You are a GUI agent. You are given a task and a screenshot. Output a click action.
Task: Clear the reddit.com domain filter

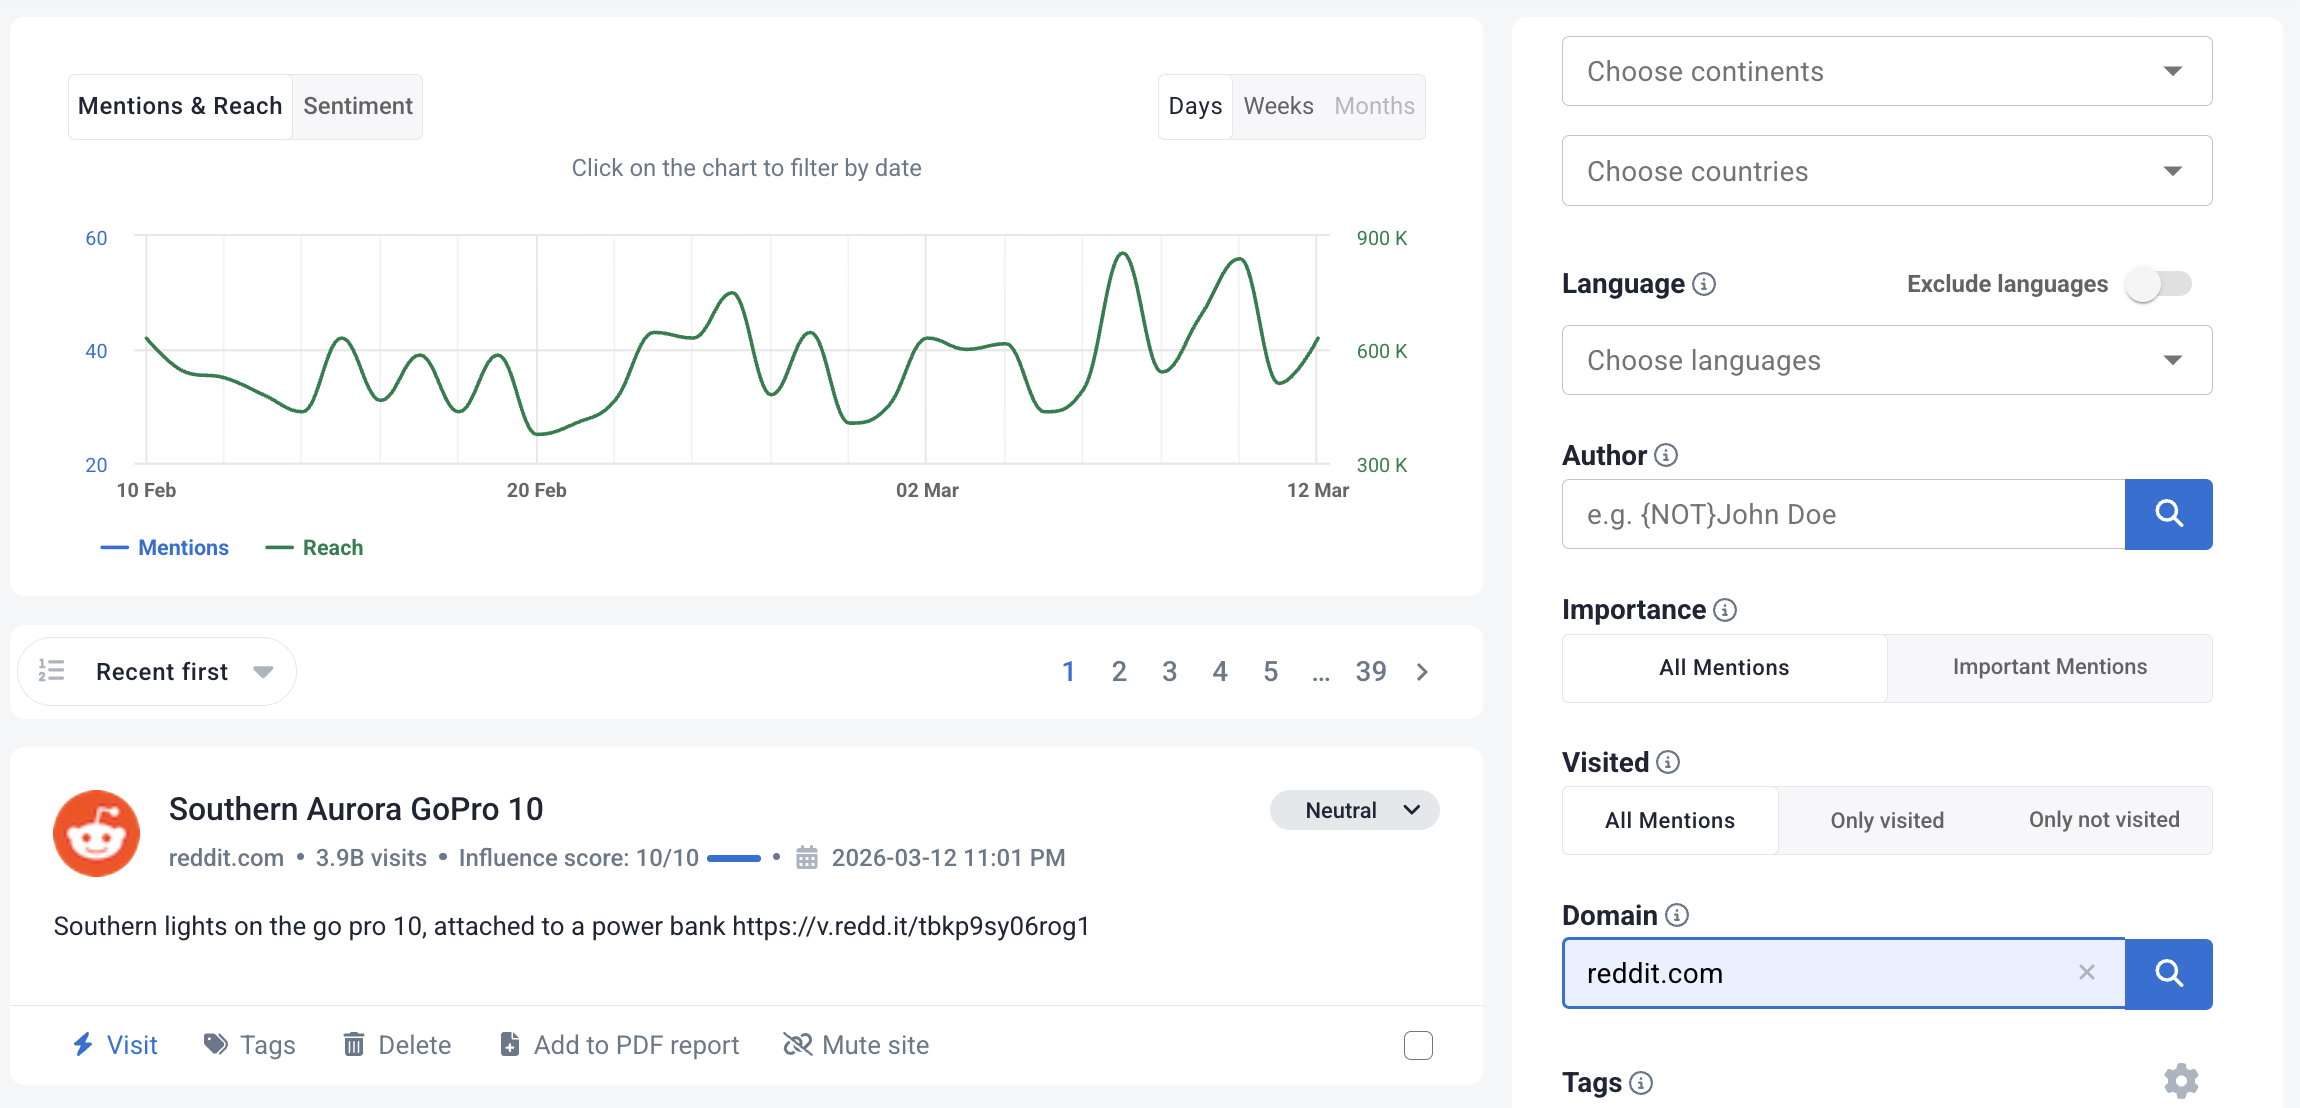point(2086,973)
